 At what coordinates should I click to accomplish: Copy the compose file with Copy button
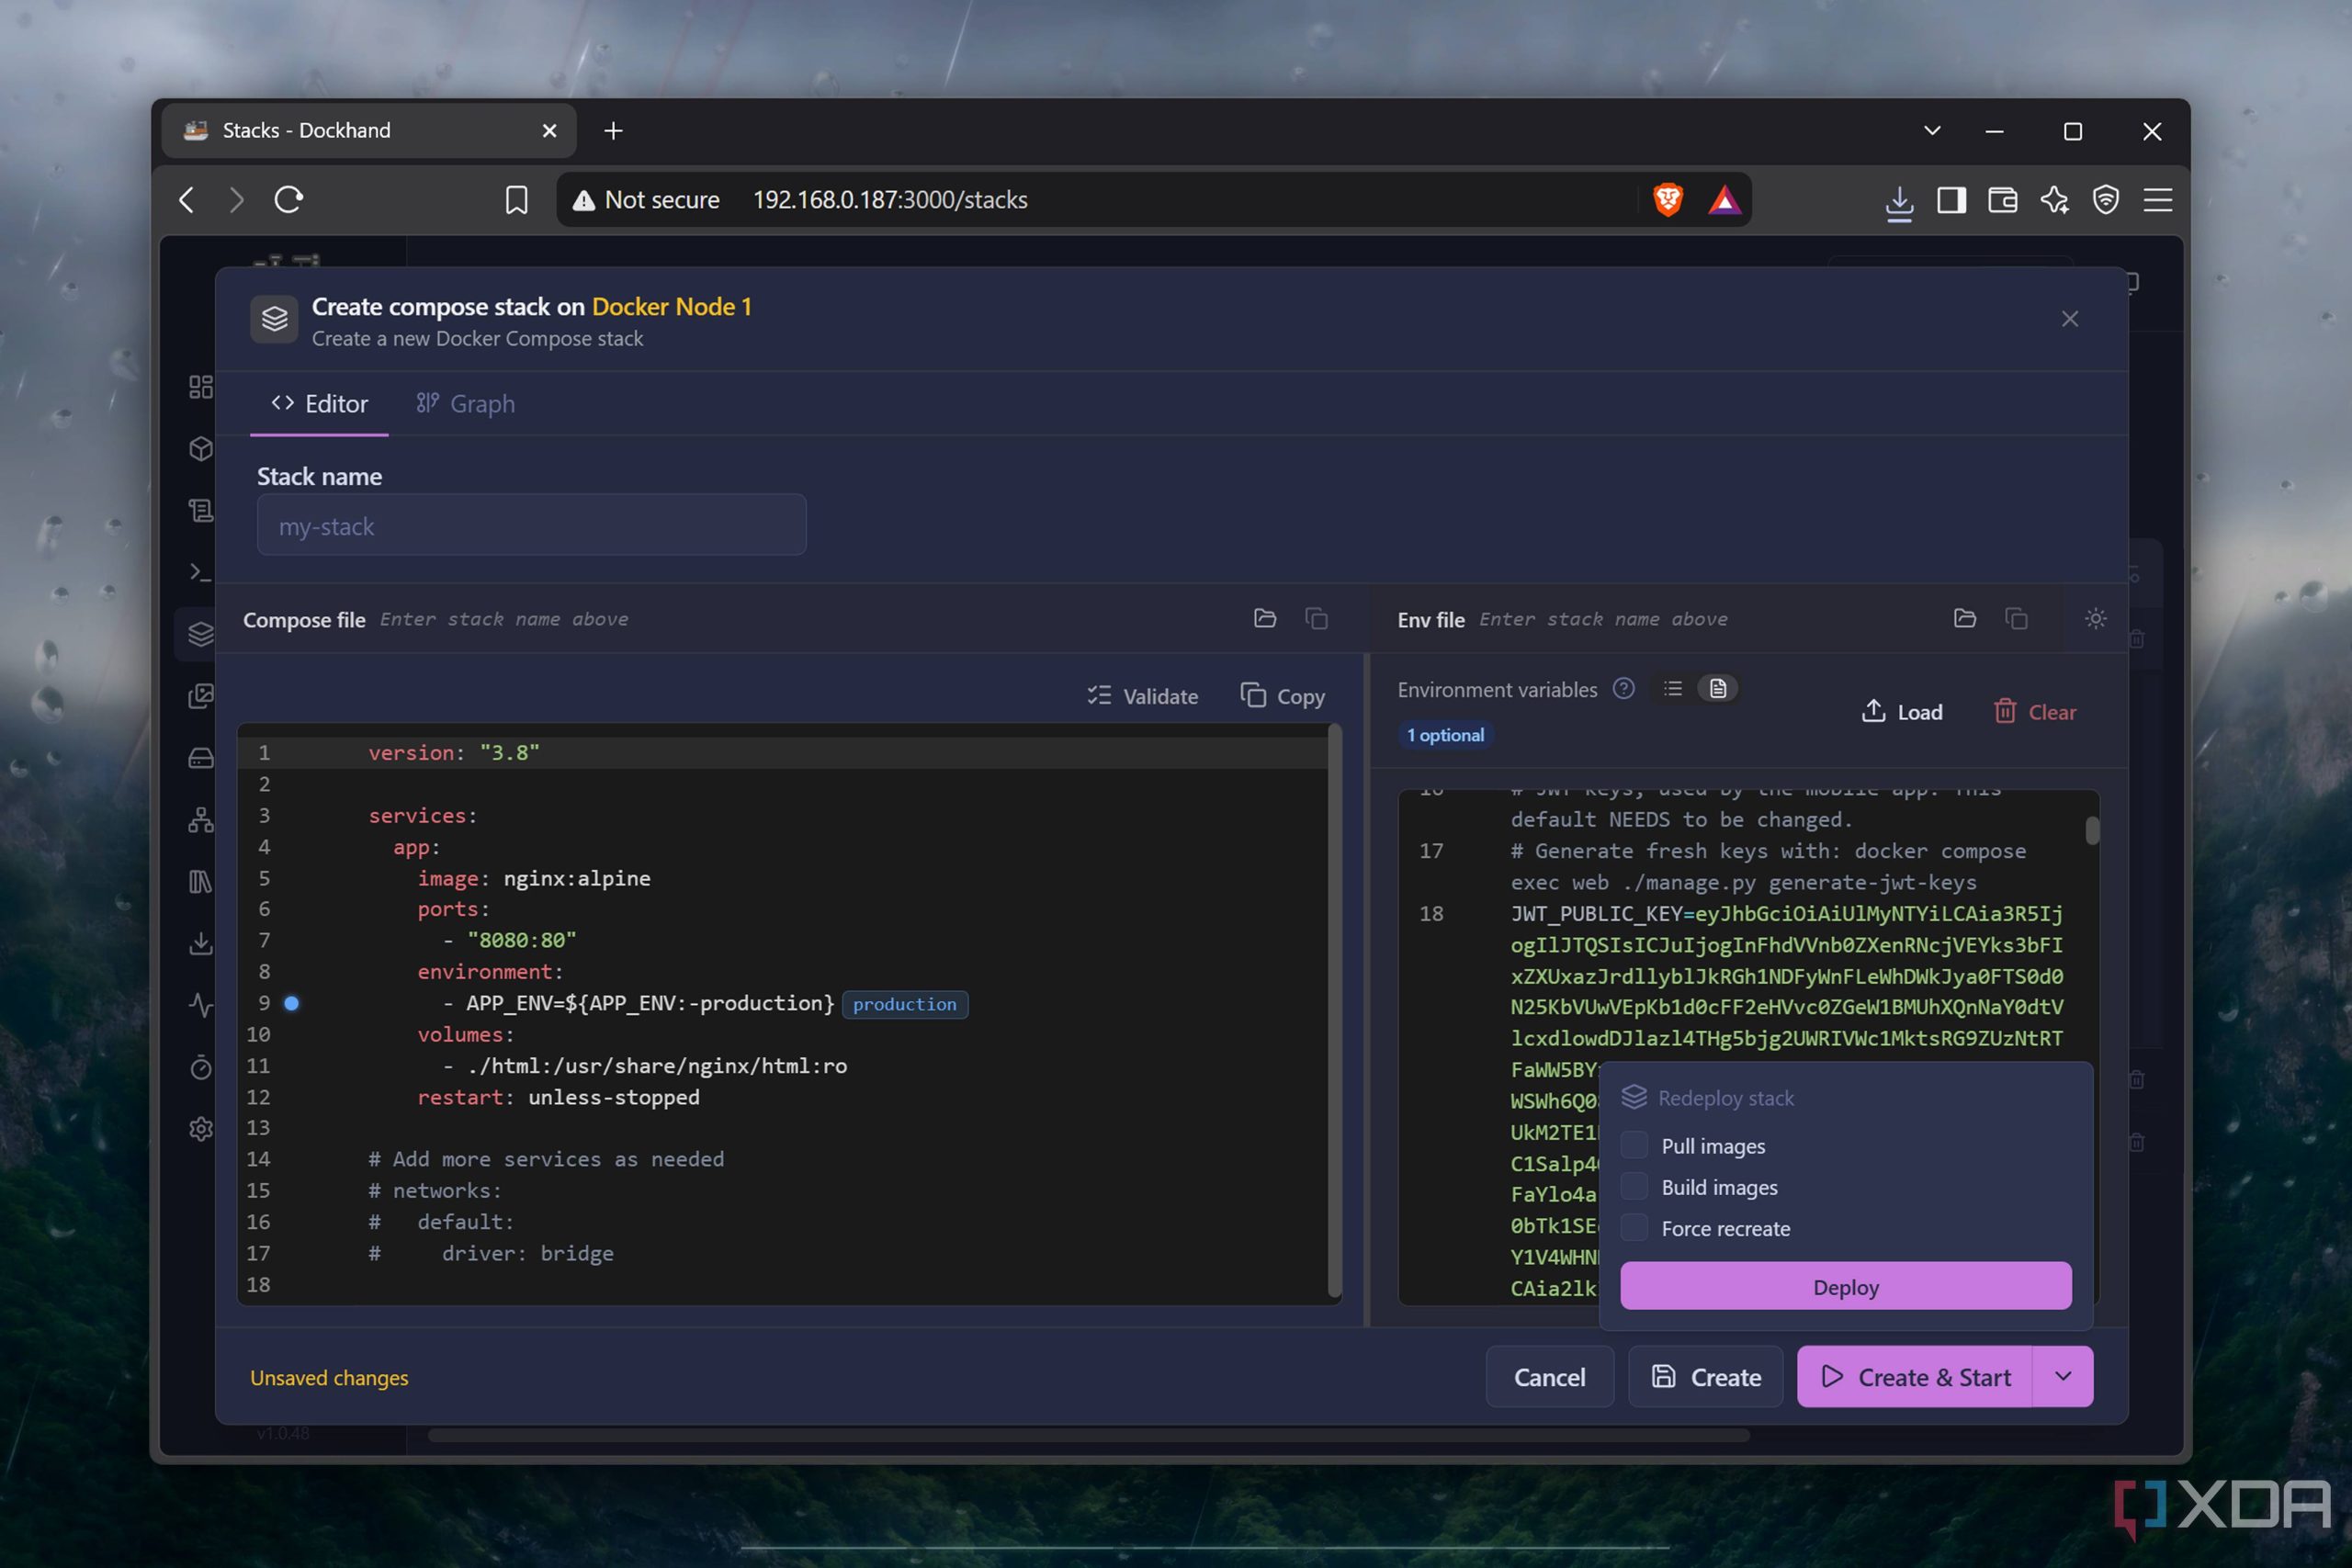point(1283,696)
